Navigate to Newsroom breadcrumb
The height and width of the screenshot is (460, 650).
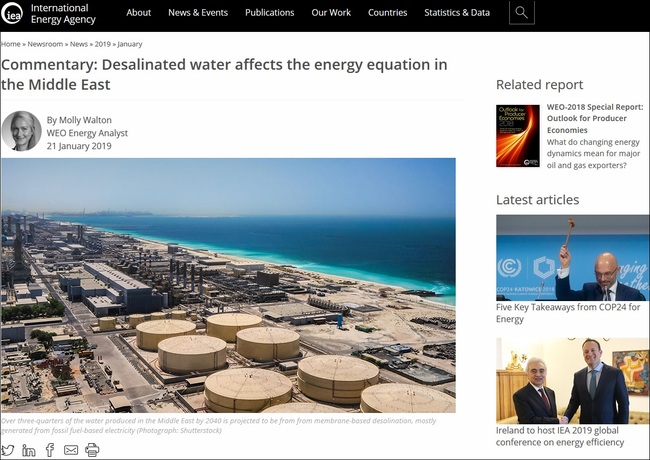click(x=47, y=45)
